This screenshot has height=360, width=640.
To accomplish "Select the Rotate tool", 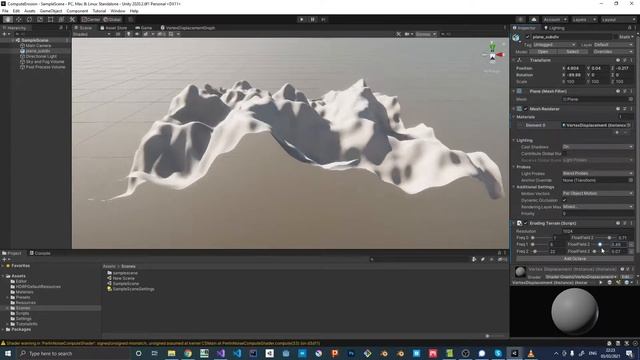I will [29, 19].
